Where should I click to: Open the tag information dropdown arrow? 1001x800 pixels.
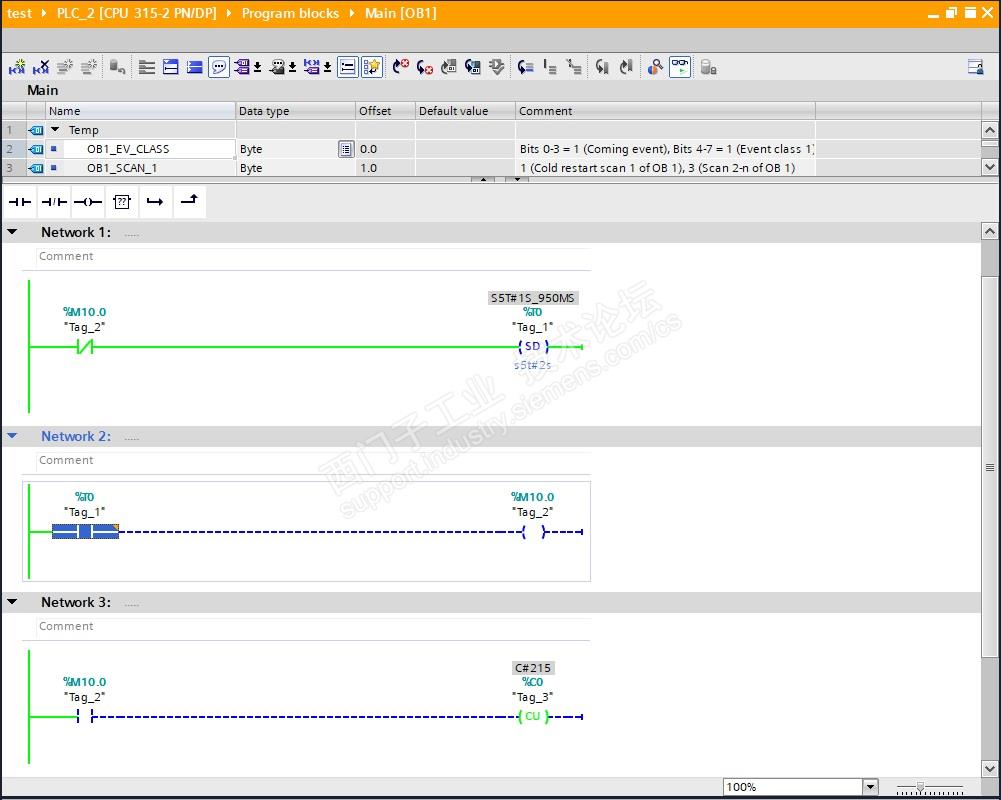(x=292, y=67)
